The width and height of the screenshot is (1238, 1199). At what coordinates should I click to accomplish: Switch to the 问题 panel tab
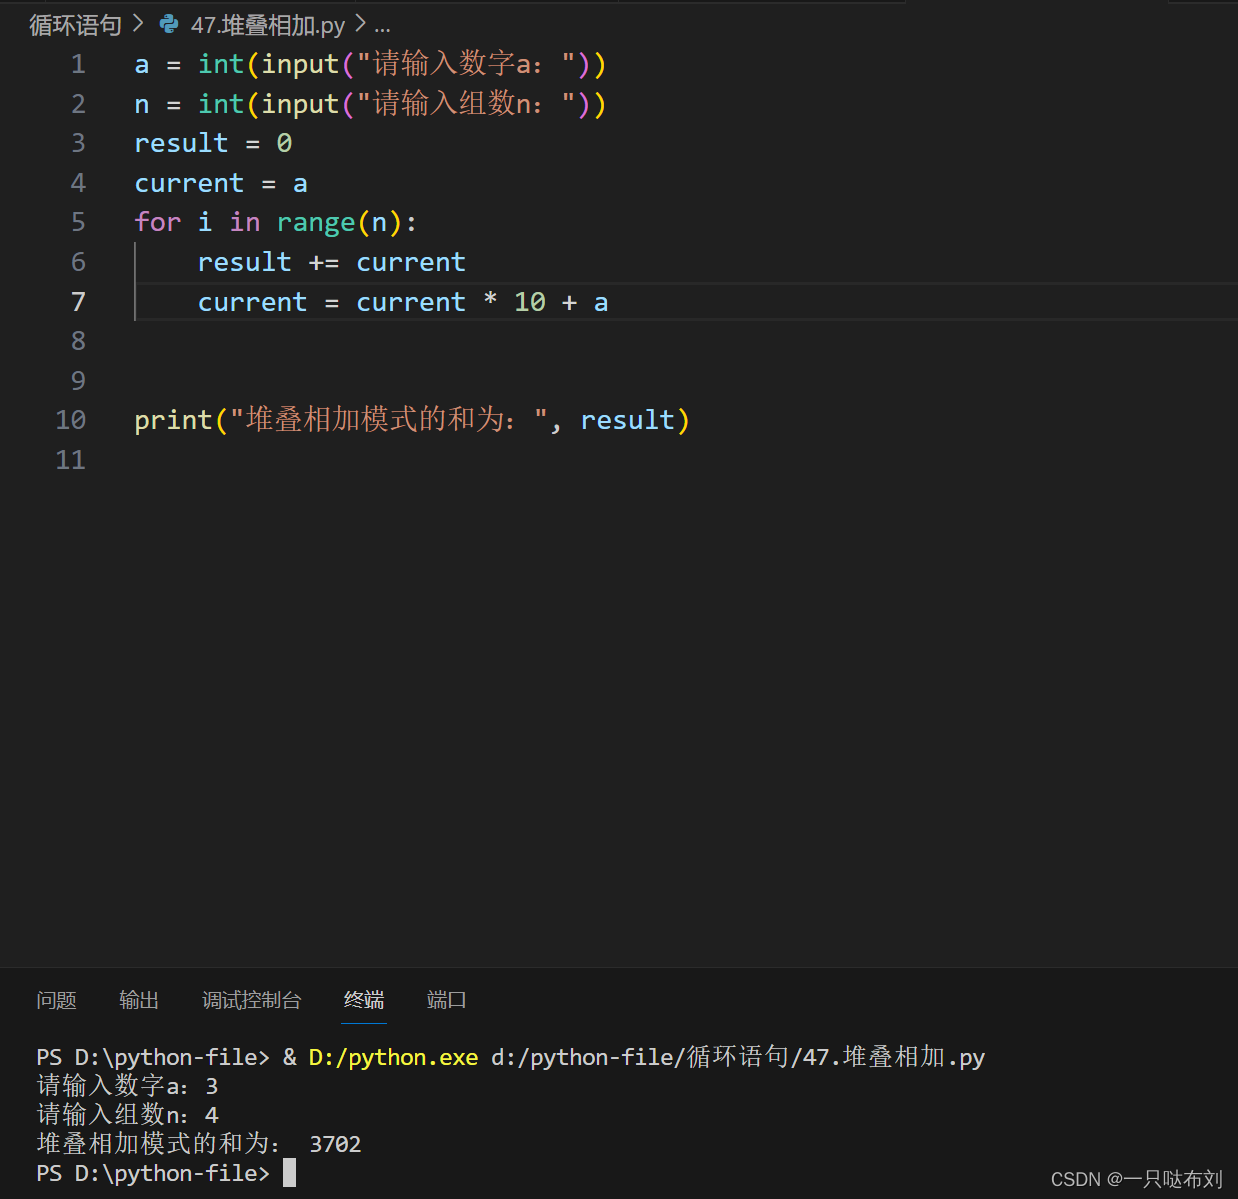point(56,1000)
